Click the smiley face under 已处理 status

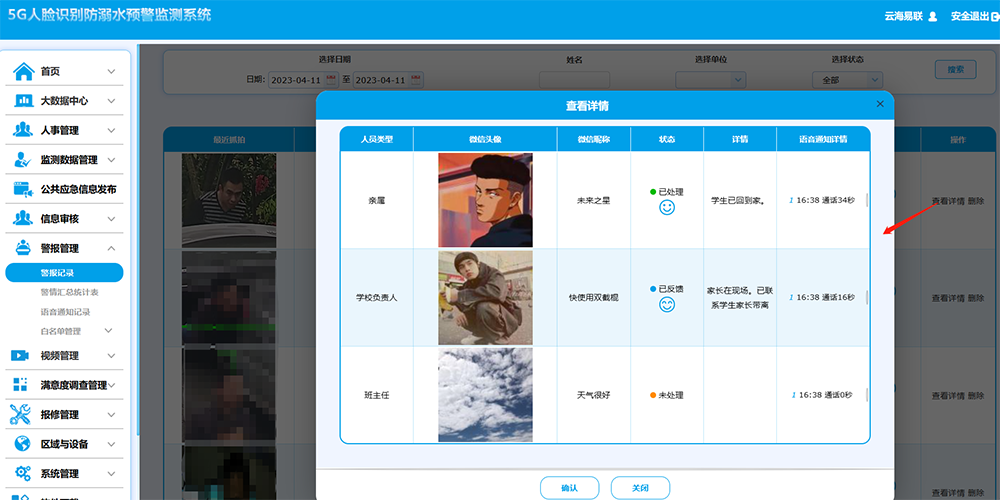point(667,208)
